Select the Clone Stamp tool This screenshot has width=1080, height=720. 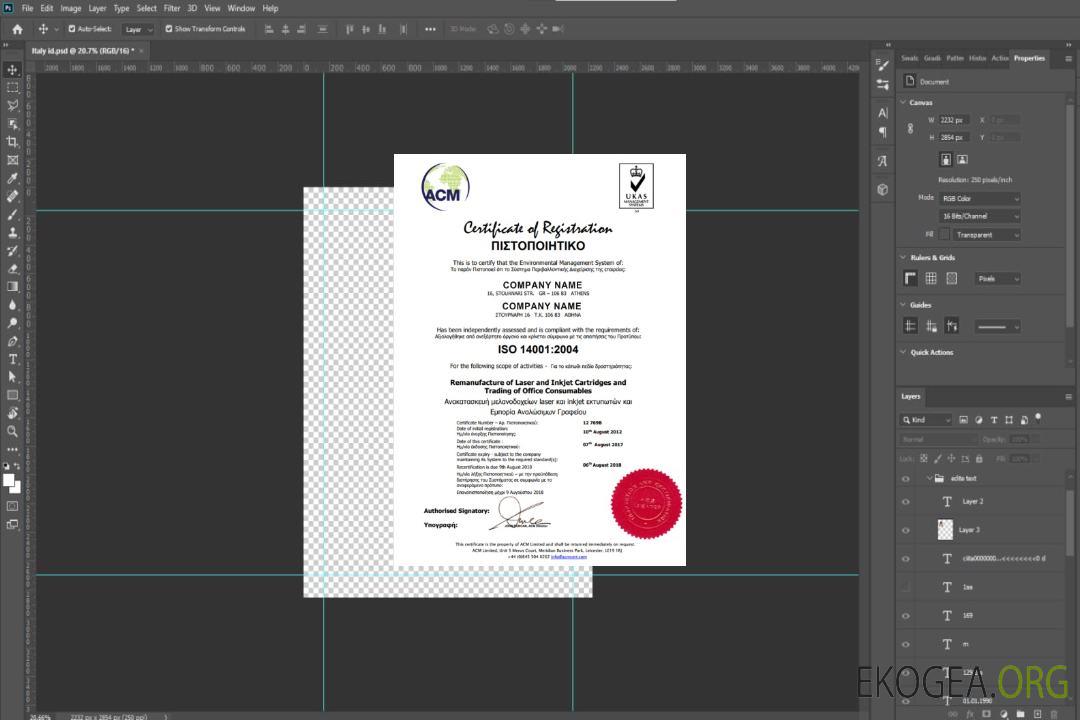[x=13, y=233]
